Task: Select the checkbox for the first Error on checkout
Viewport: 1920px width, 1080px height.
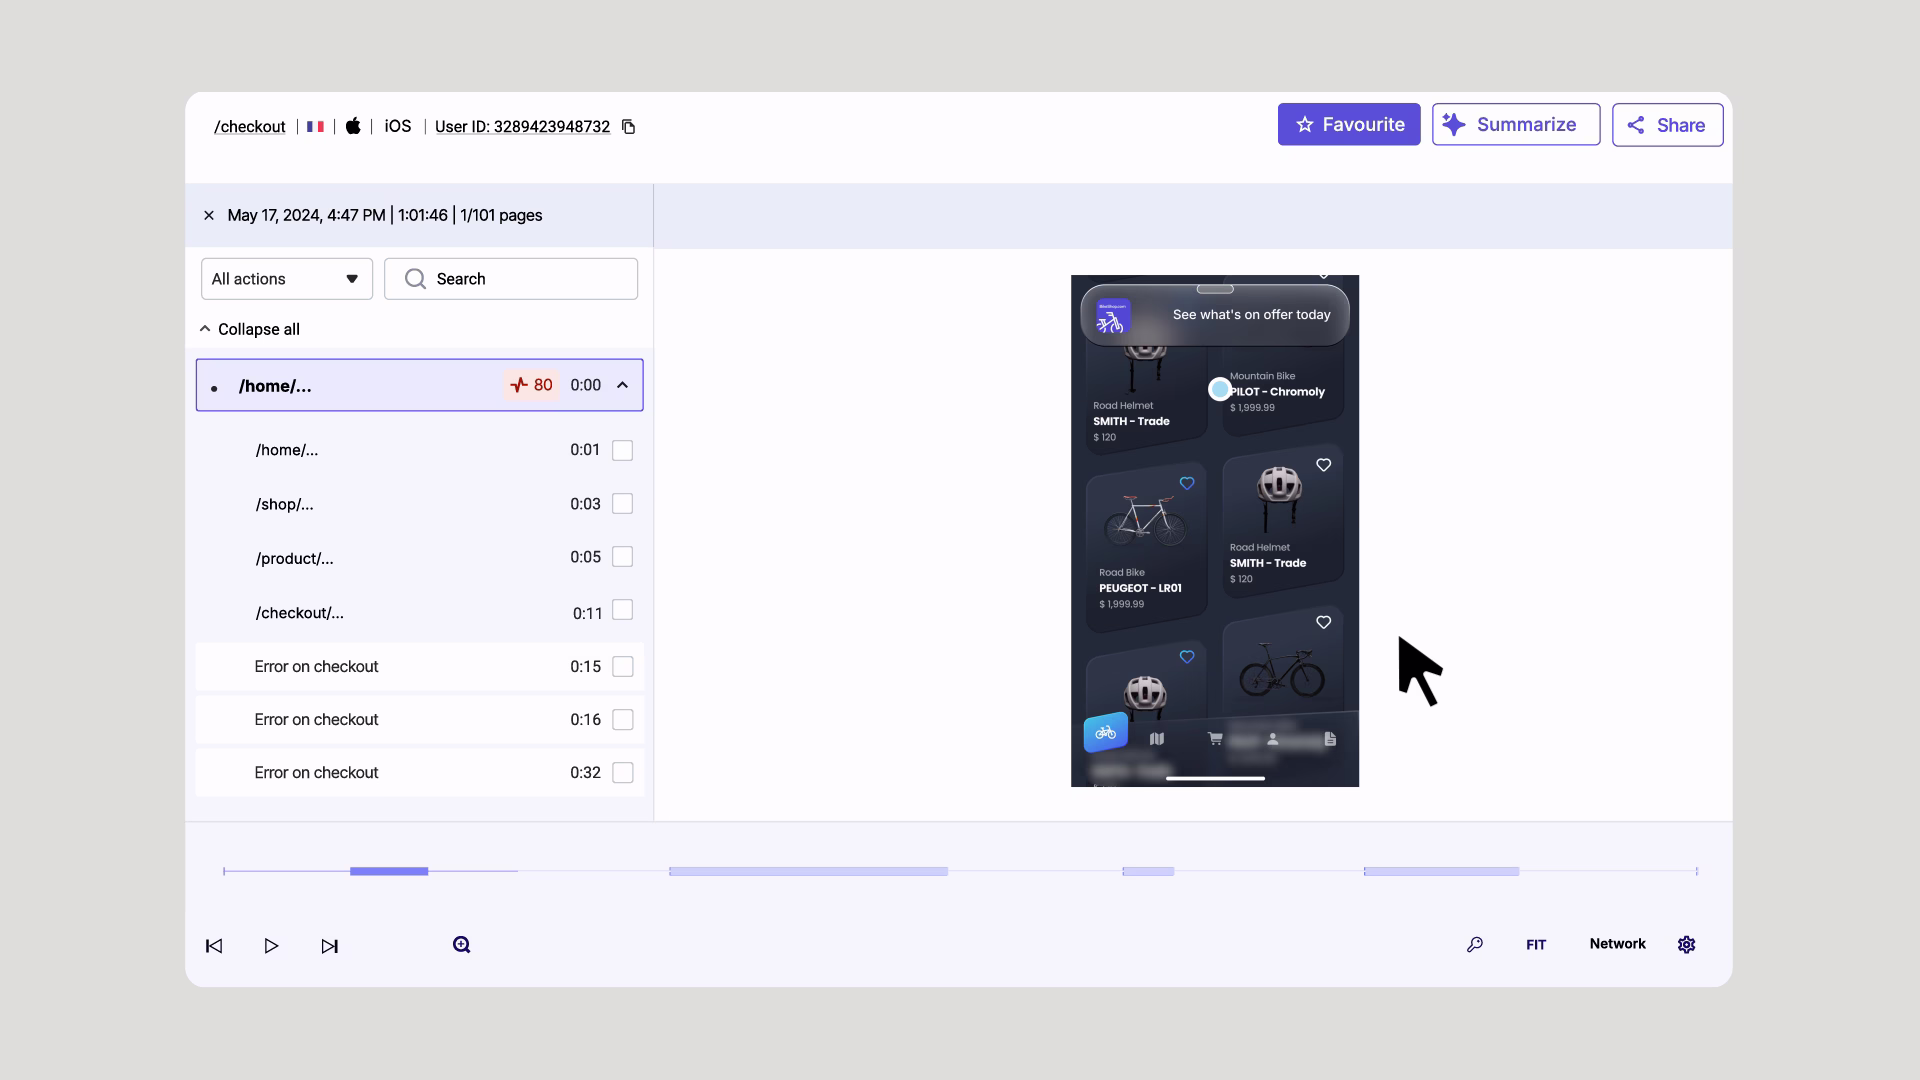Action: pos(622,666)
